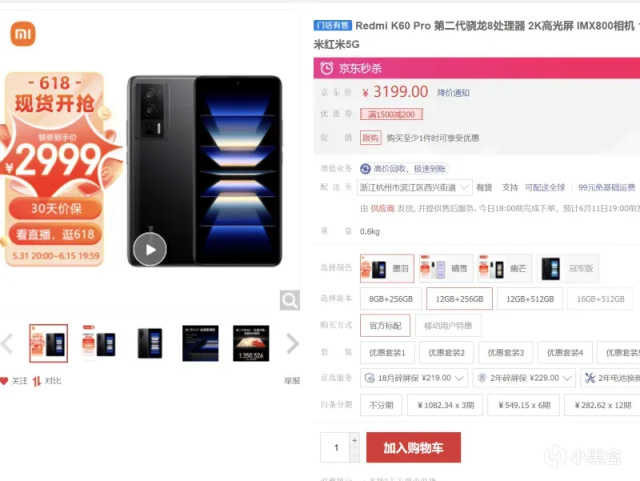Play the product video

tap(150, 249)
